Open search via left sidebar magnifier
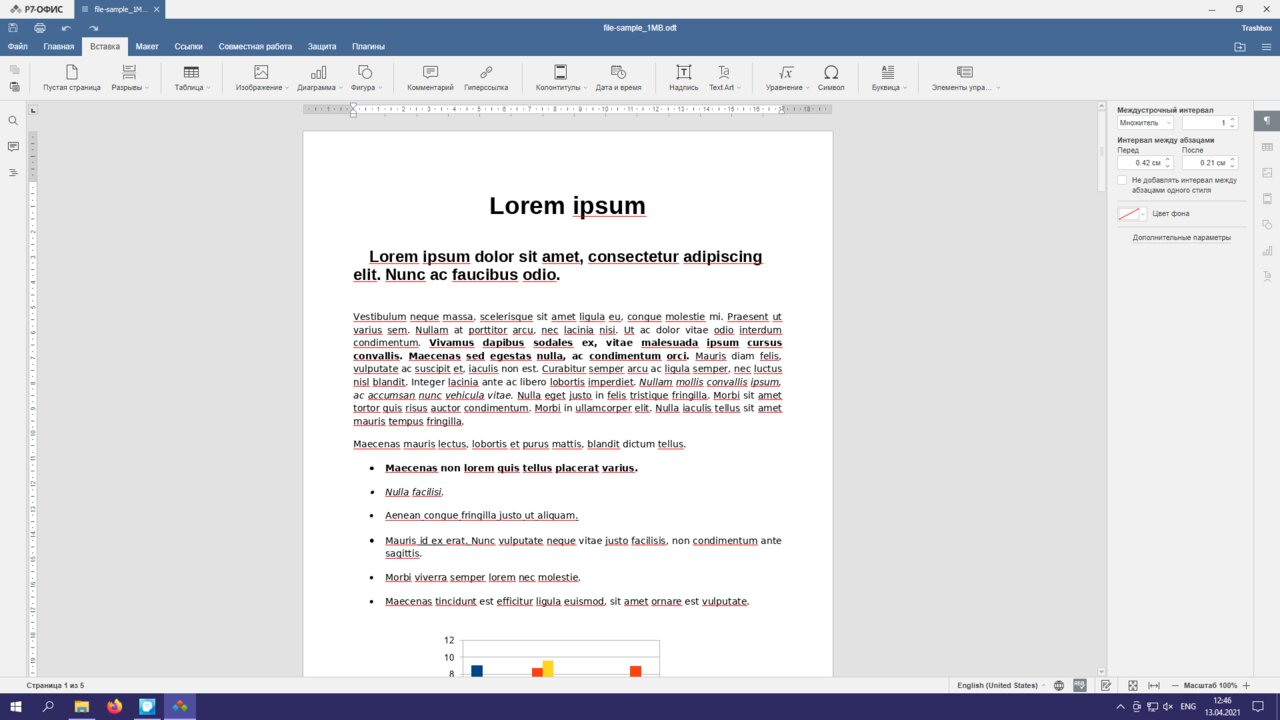 pyautogui.click(x=13, y=121)
